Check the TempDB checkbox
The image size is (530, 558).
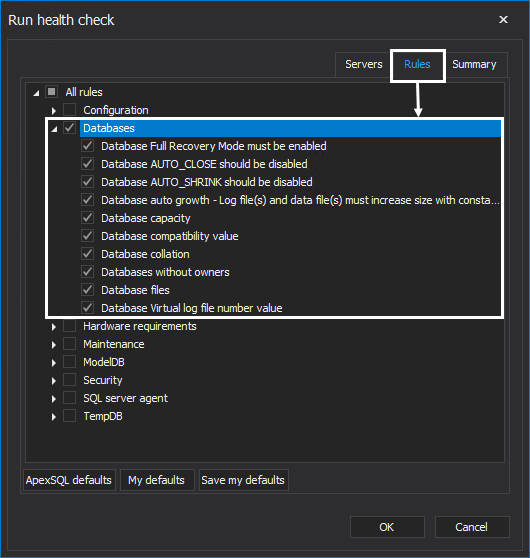click(69, 416)
